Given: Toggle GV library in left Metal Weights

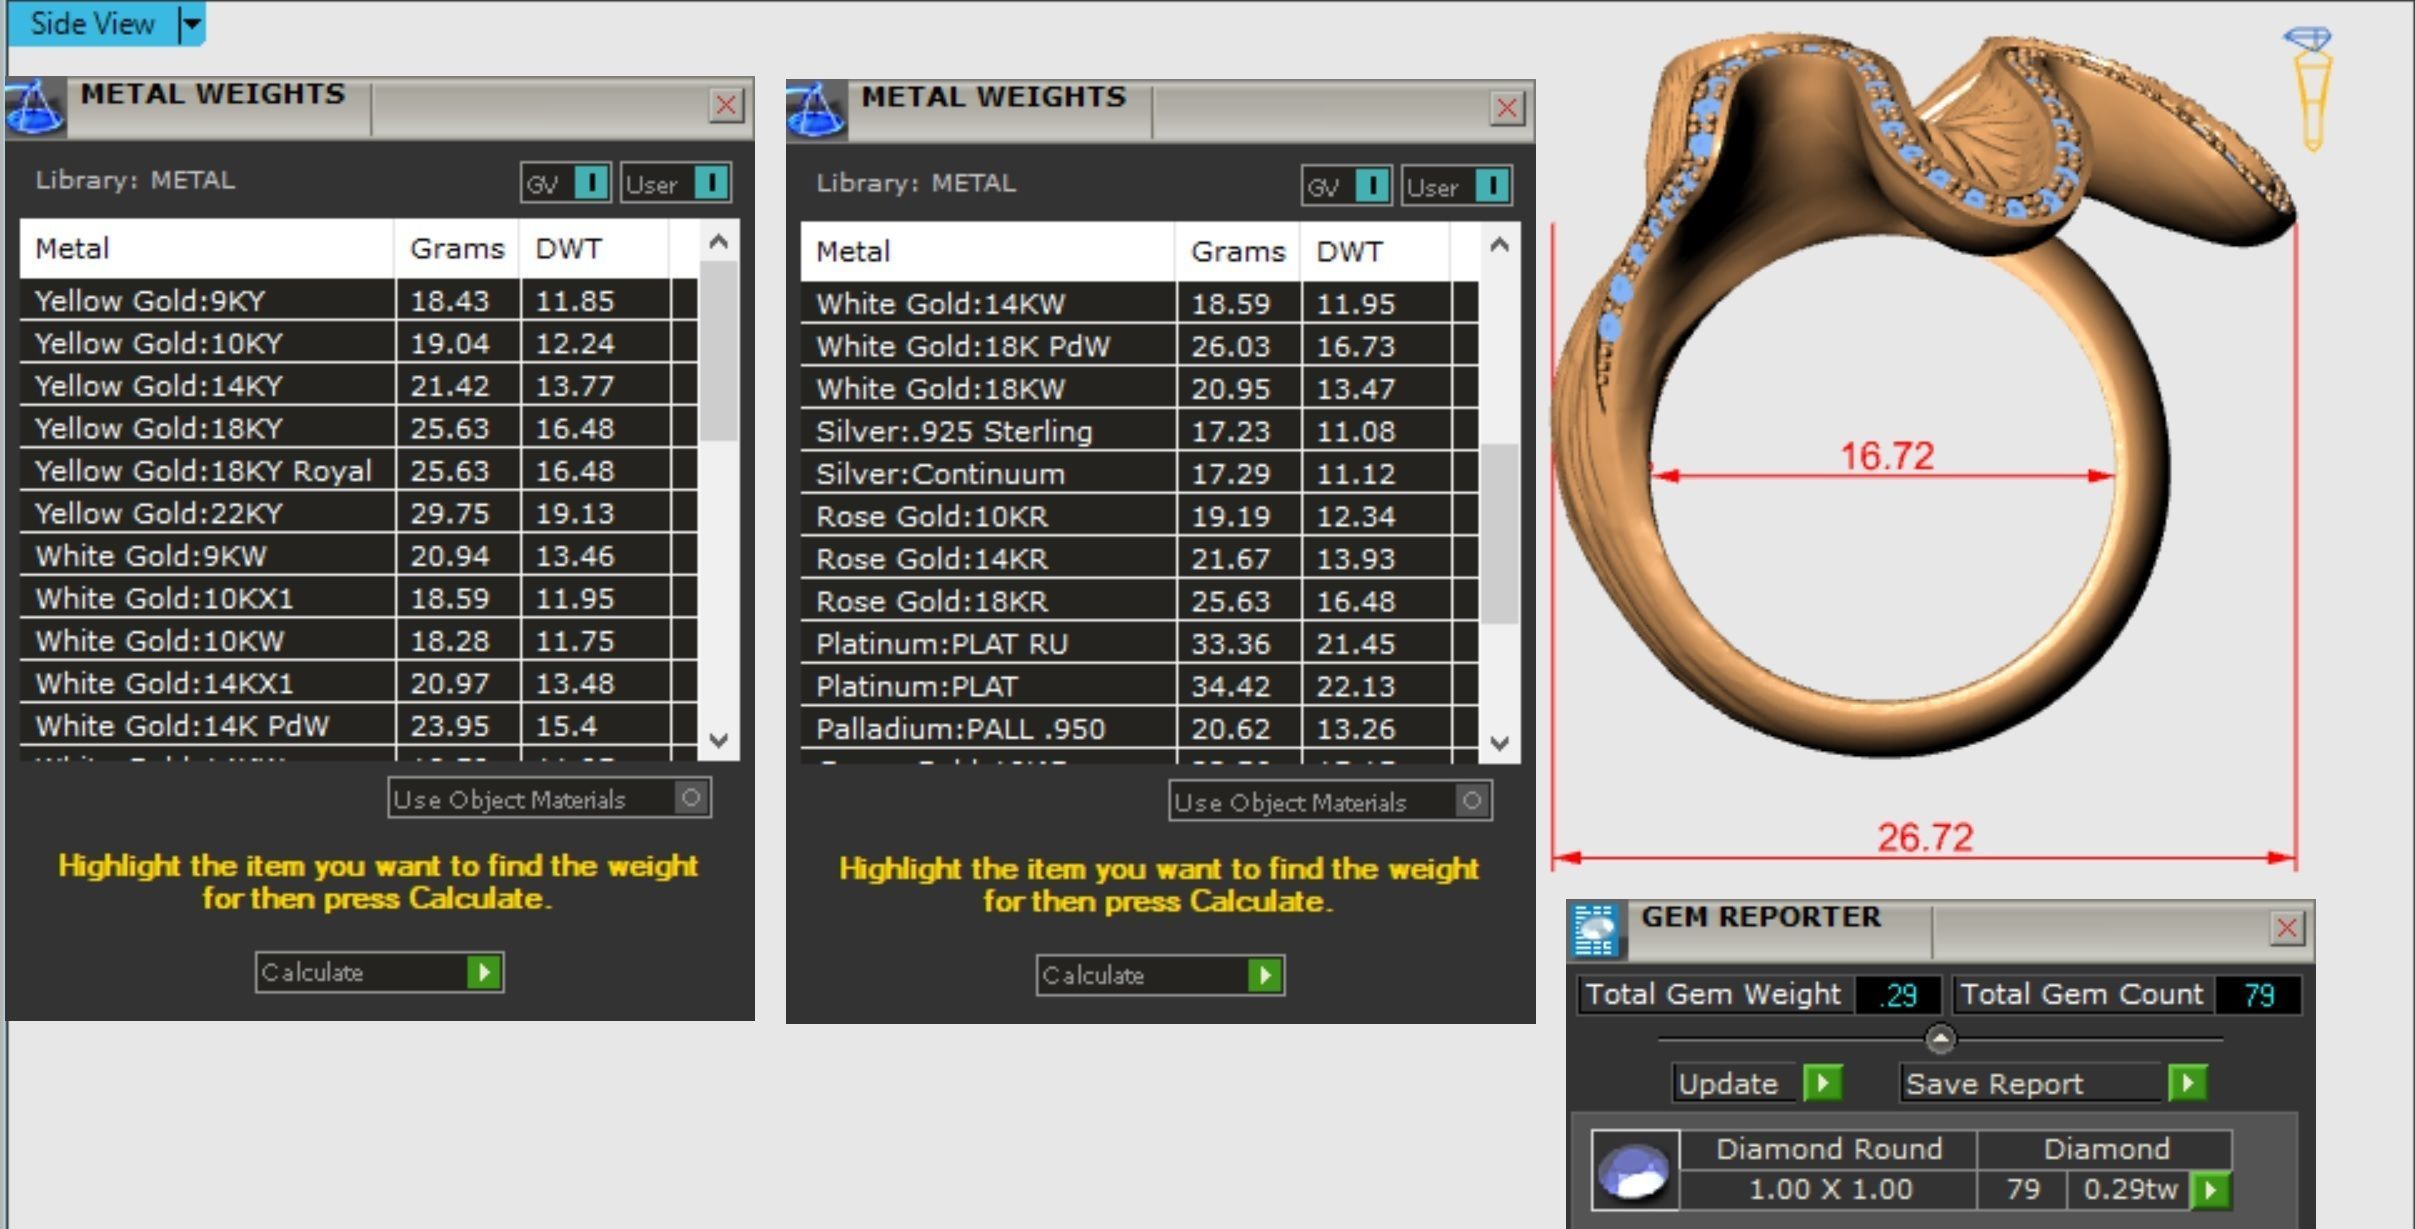Looking at the screenshot, I should pos(591,183).
